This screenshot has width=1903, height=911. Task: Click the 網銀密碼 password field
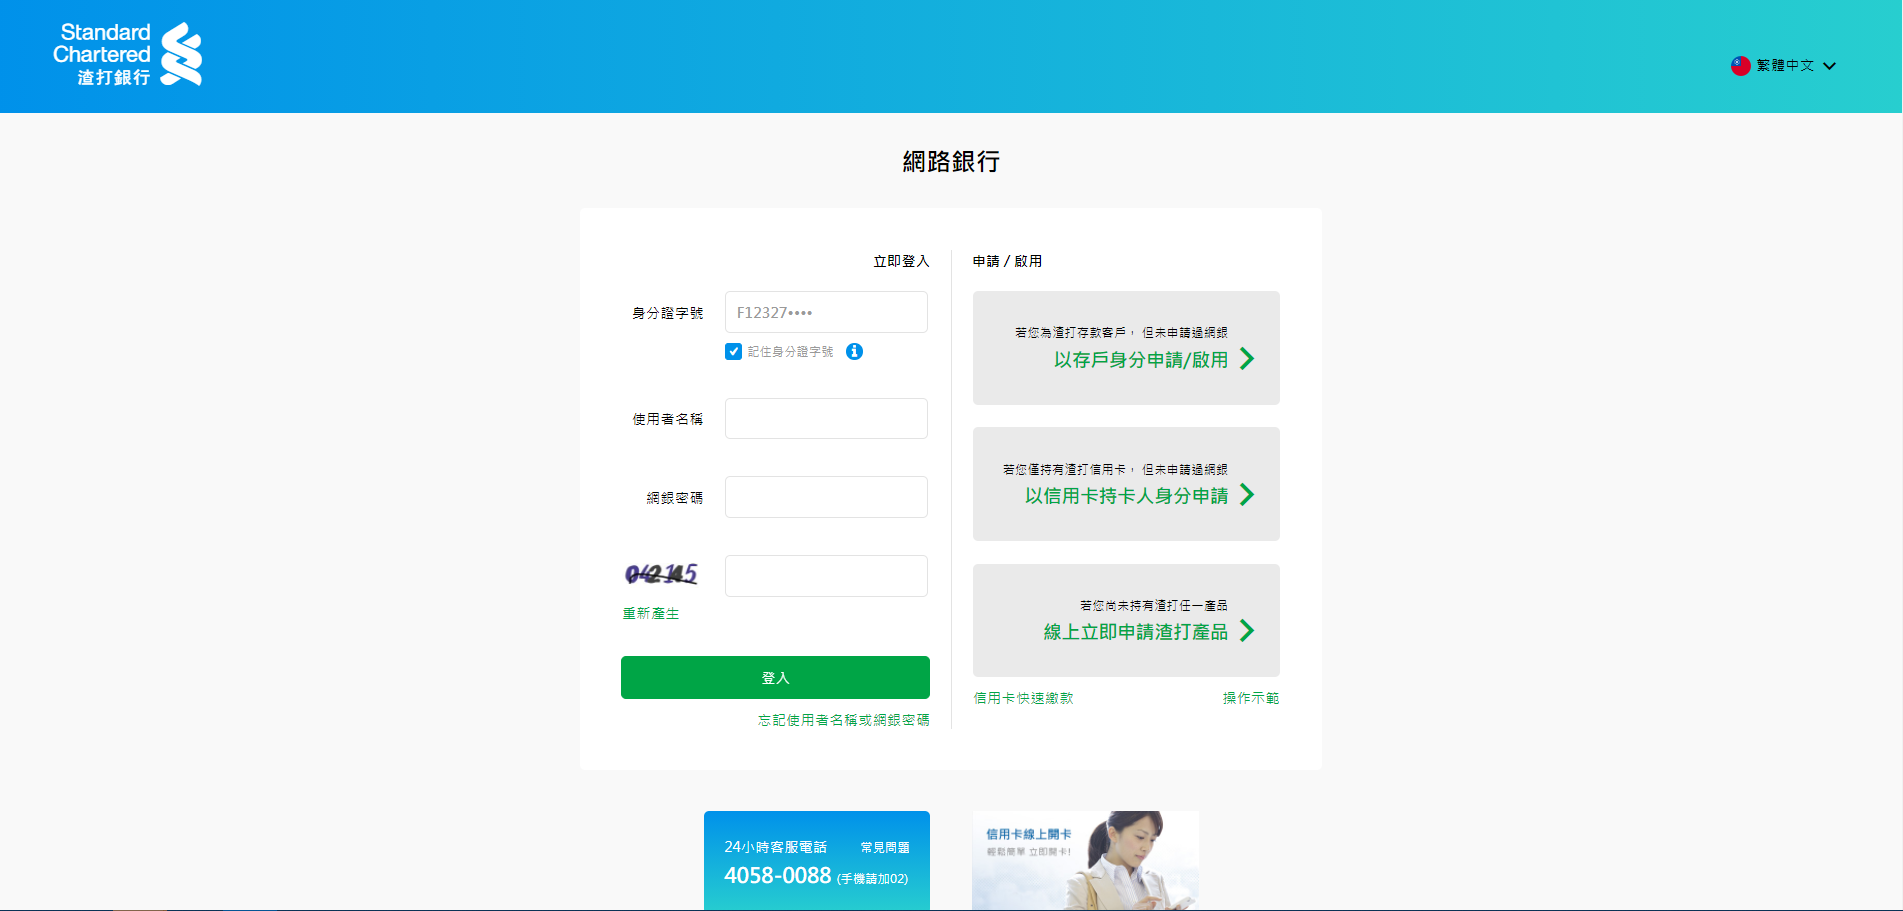point(825,497)
